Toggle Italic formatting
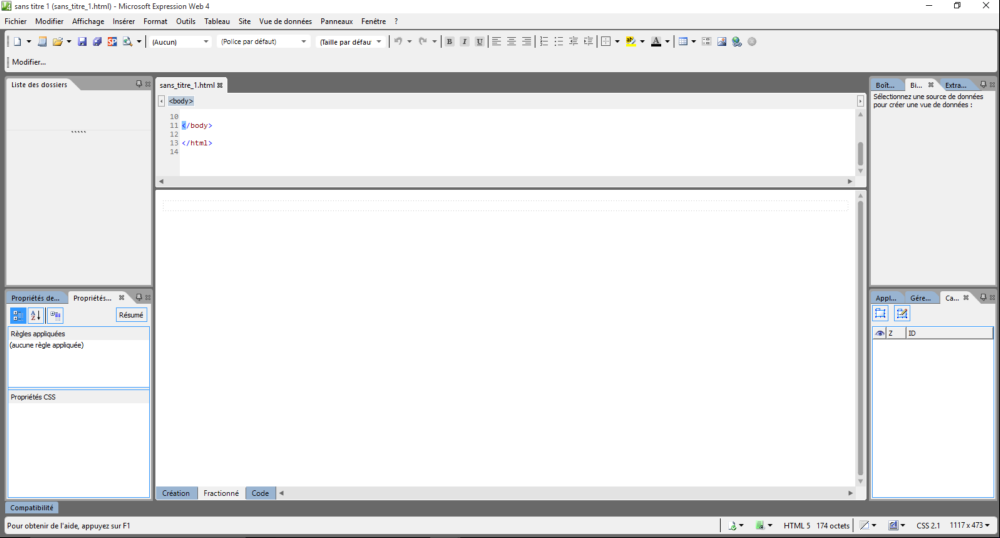Viewport: 1000px width, 538px height. (464, 42)
